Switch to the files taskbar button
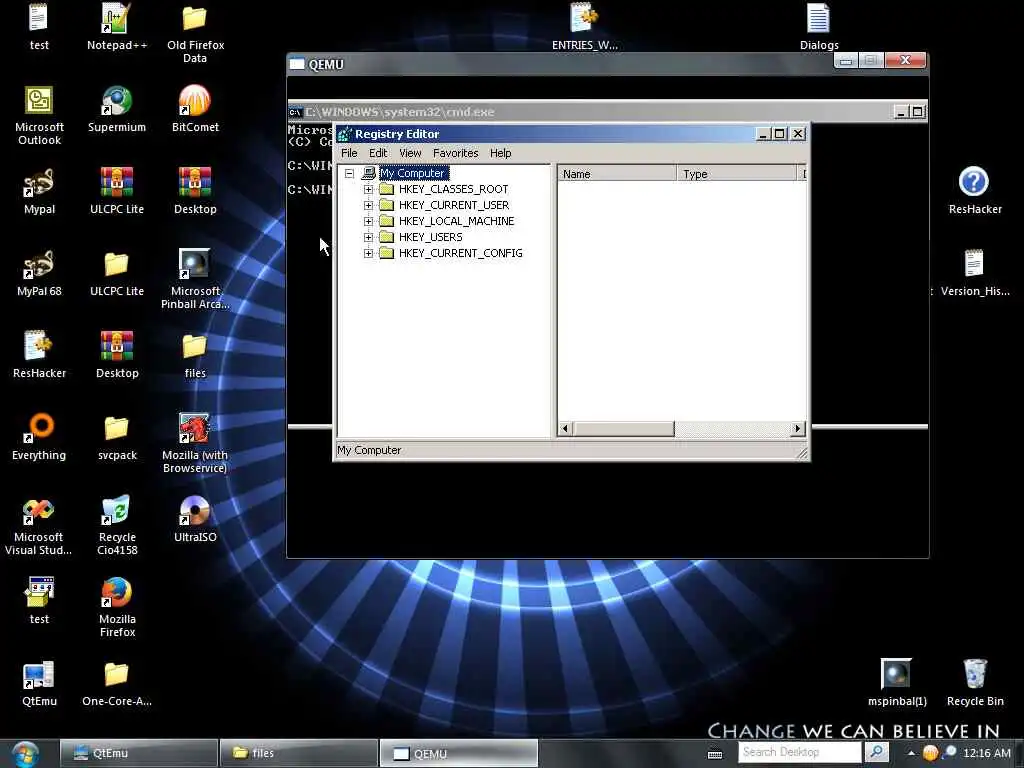This screenshot has width=1024, height=768. 299,753
